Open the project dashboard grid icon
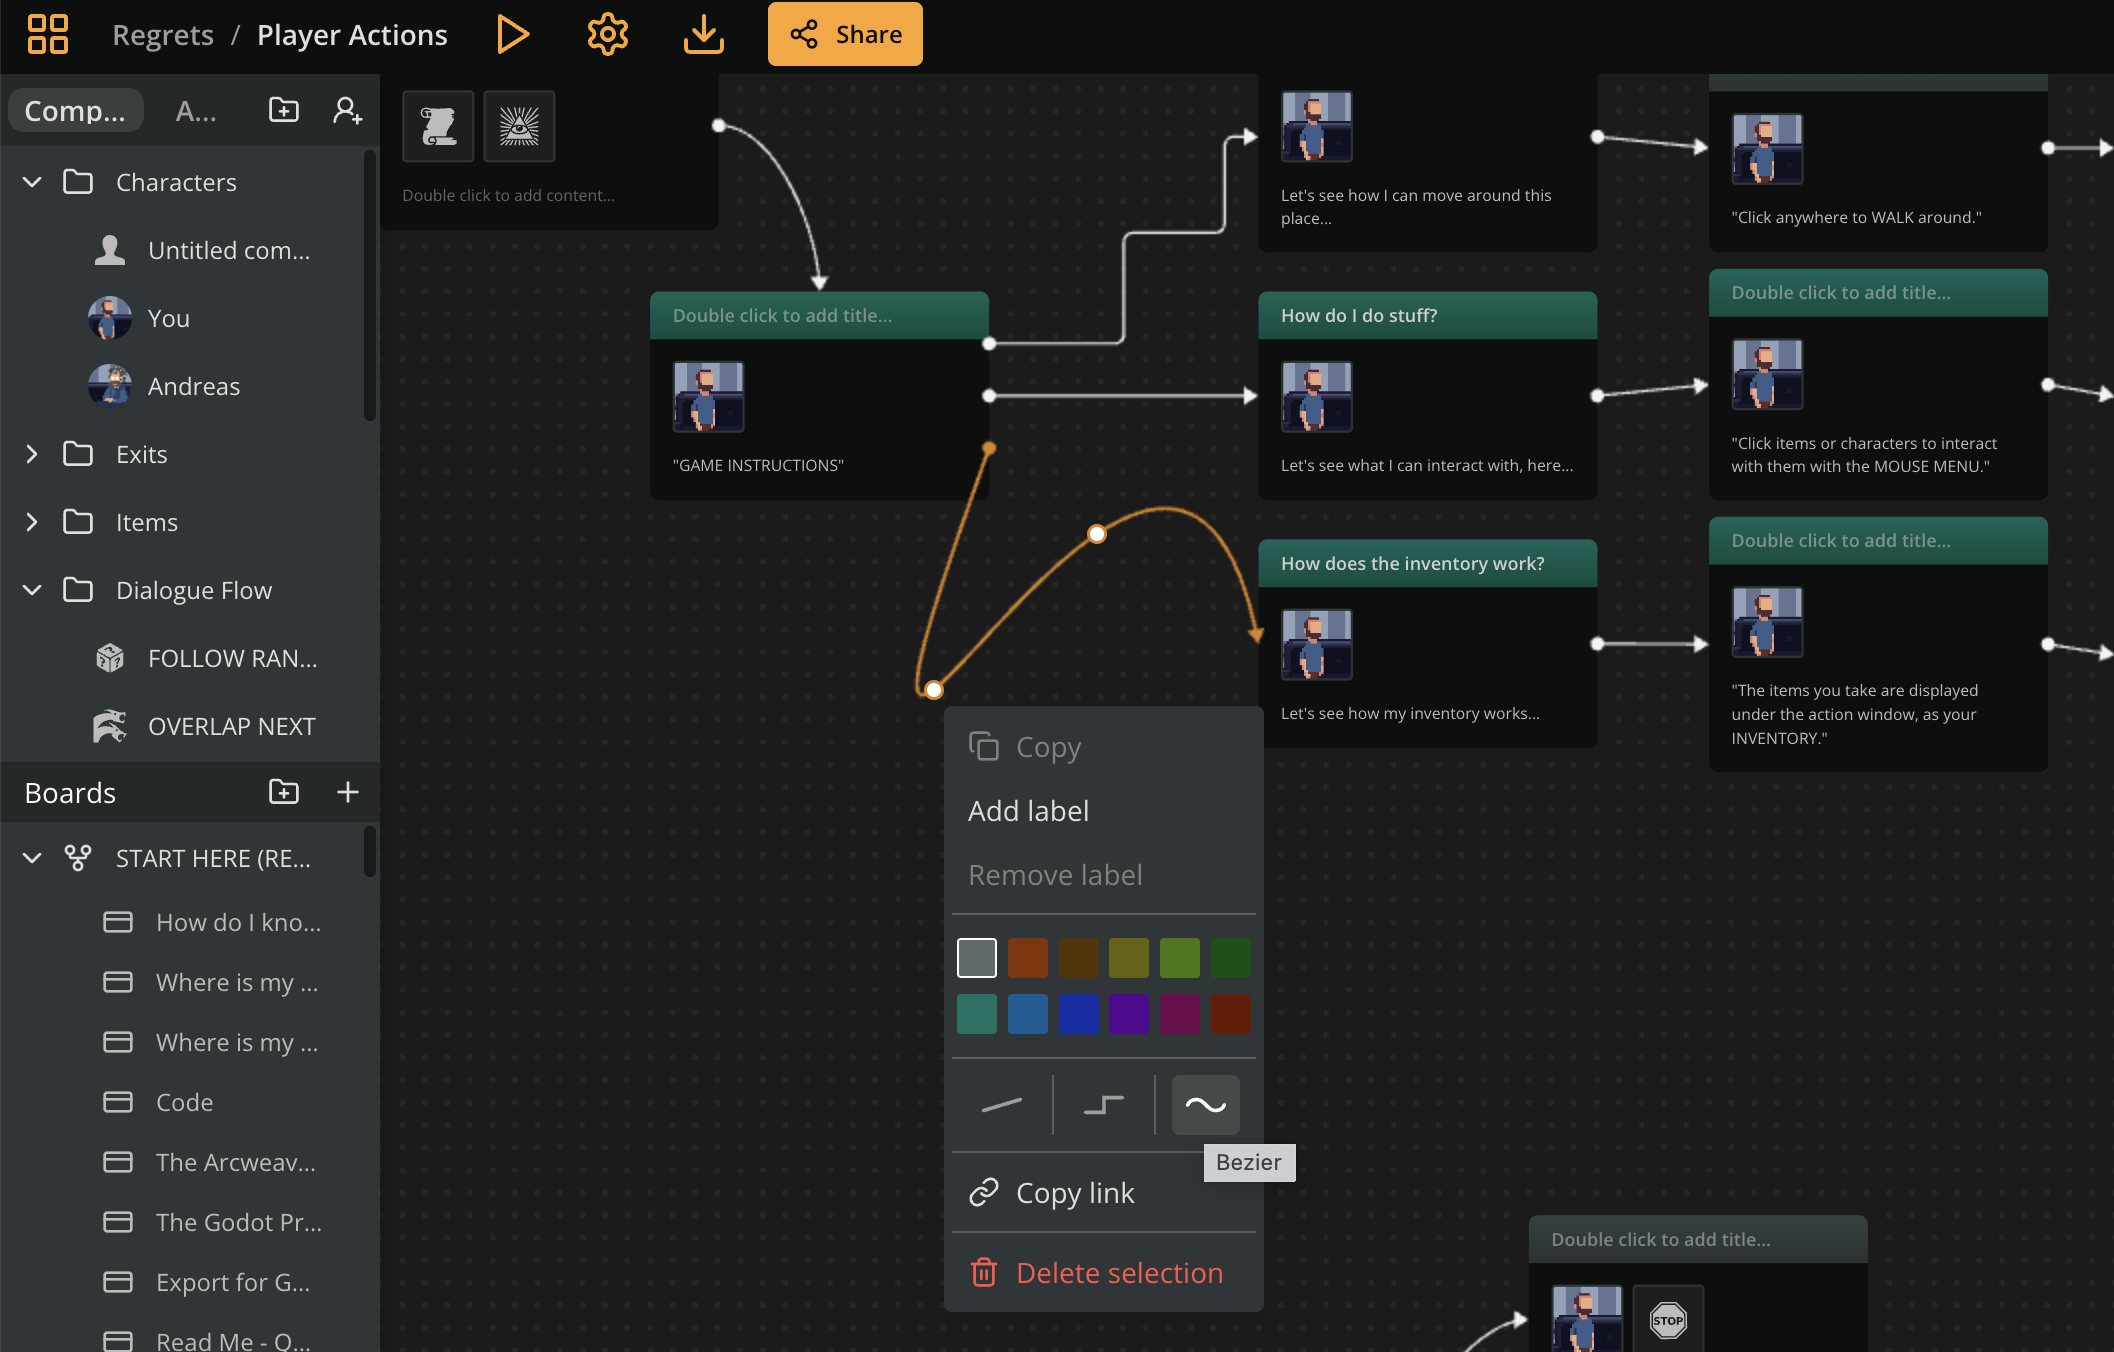Viewport: 2114px width, 1352px height. [x=47, y=34]
